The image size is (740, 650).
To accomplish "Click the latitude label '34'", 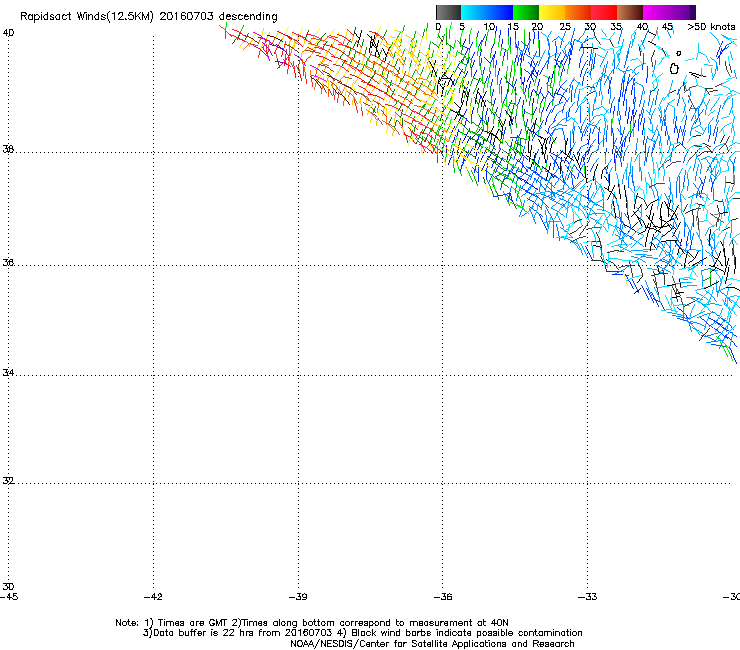I will (x=8, y=373).
